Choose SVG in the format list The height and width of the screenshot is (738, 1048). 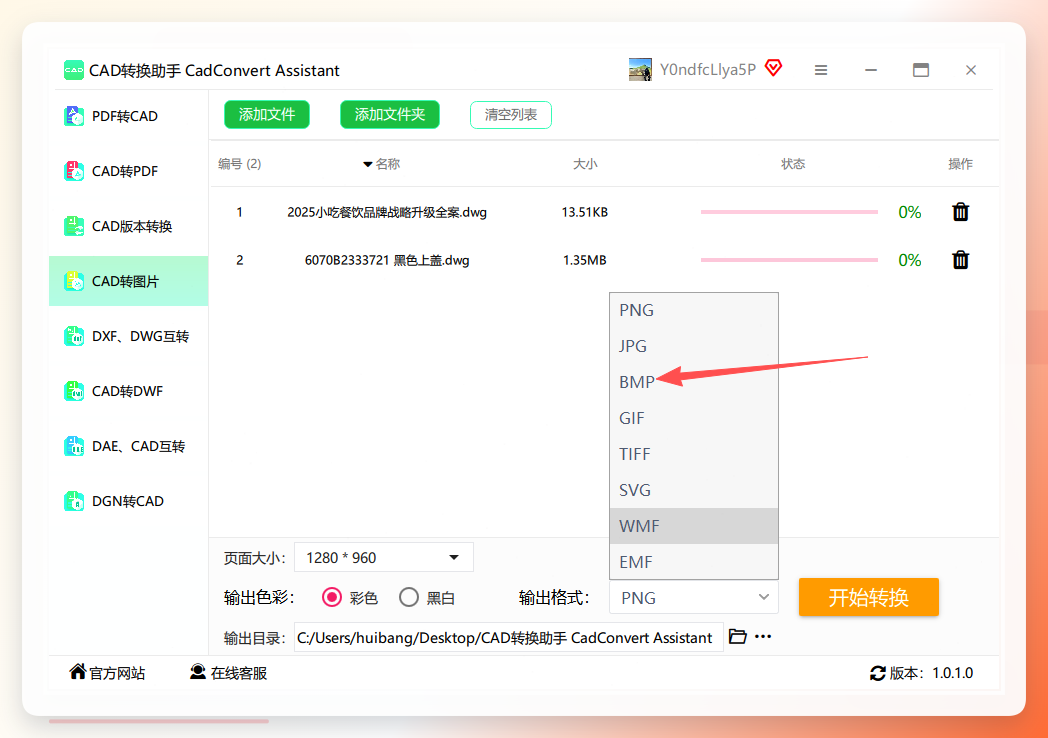coord(694,491)
